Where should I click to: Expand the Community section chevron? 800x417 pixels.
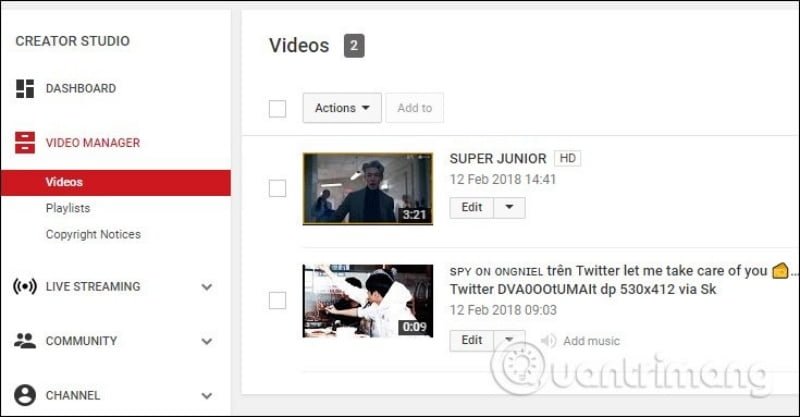(x=207, y=341)
